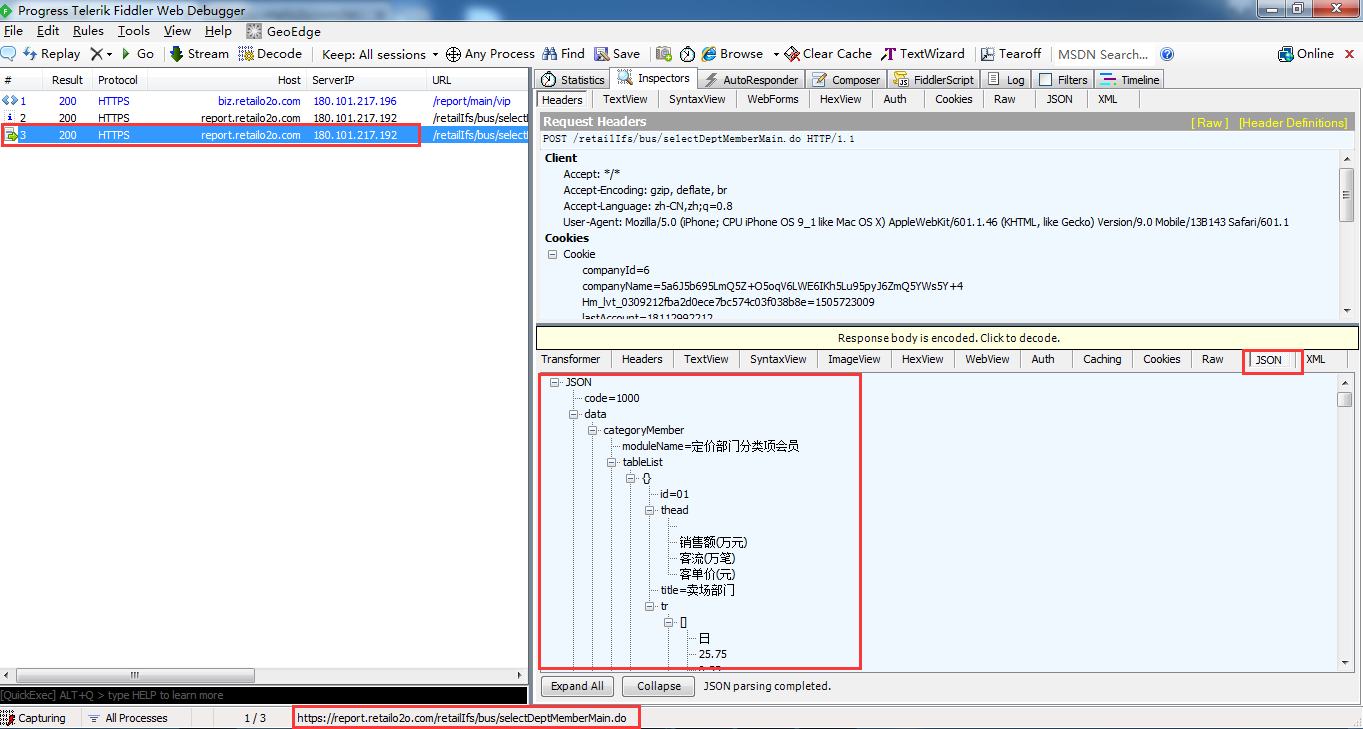This screenshot has height=729, width=1363.
Task: Switch to the Composer tab
Action: pyautogui.click(x=846, y=79)
